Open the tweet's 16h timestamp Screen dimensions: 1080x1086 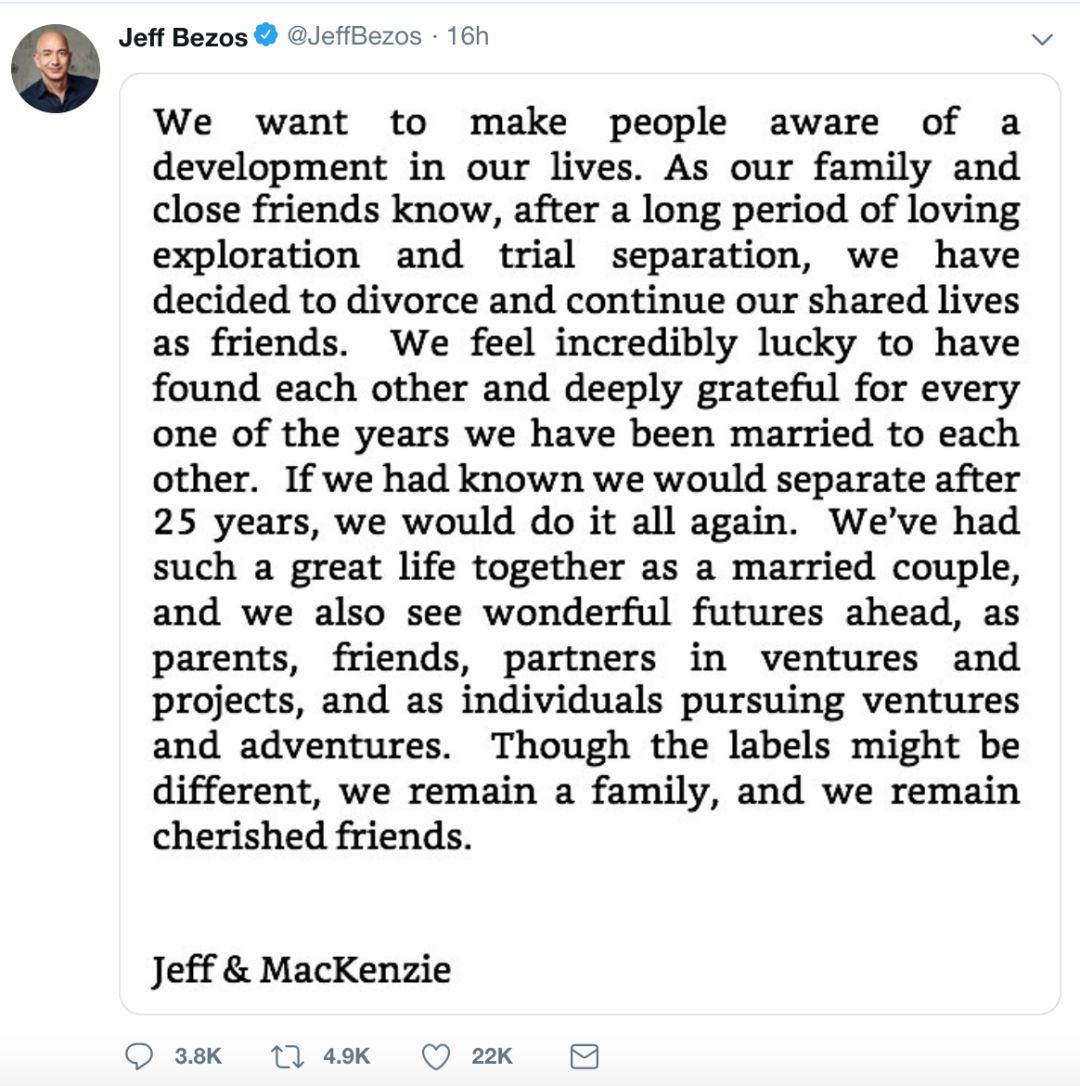coord(468,37)
